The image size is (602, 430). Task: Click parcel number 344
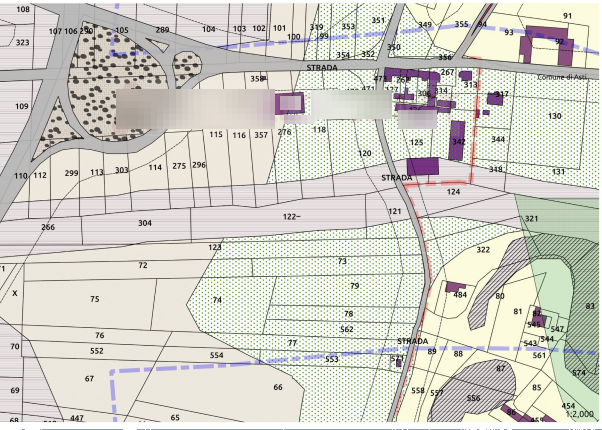498,139
